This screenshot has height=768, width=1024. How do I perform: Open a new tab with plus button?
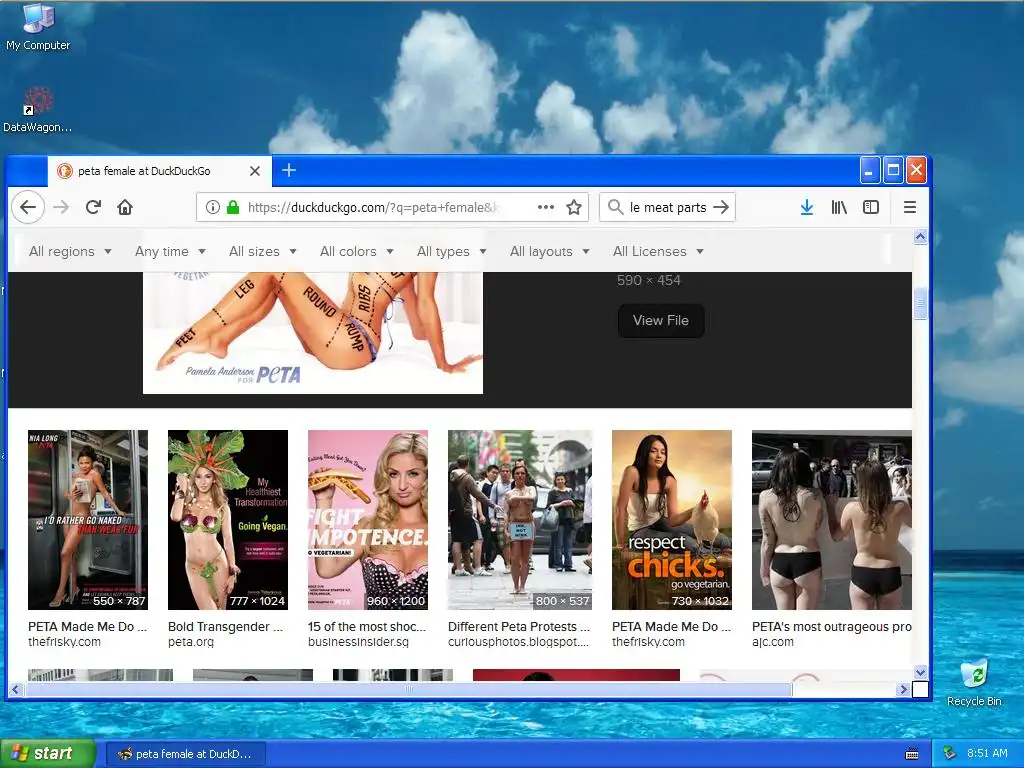[289, 170]
